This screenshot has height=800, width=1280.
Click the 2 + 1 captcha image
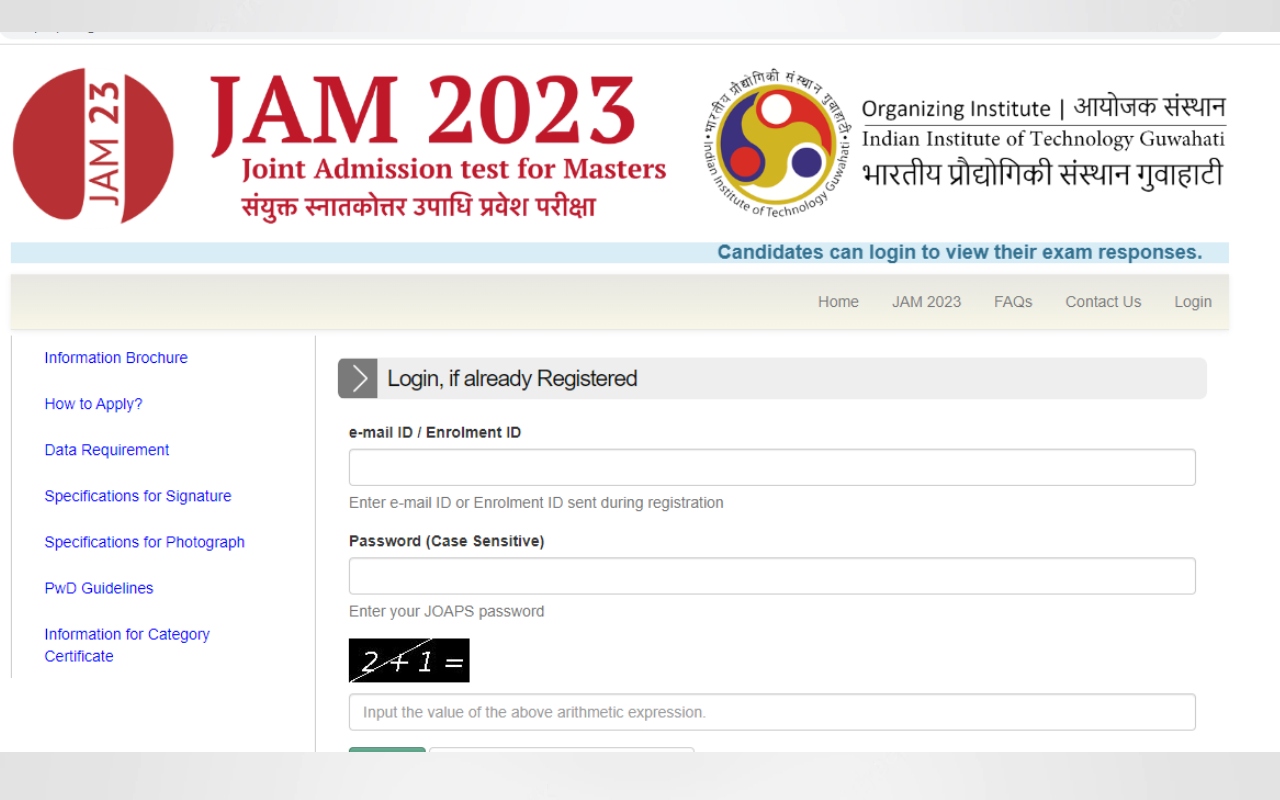click(x=409, y=660)
